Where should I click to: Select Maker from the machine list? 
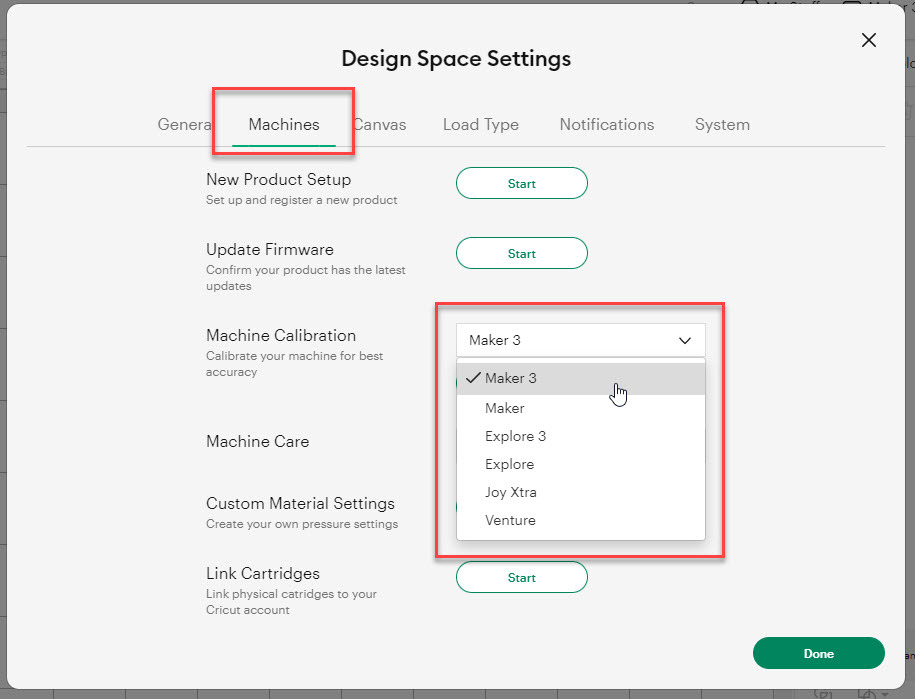point(505,408)
